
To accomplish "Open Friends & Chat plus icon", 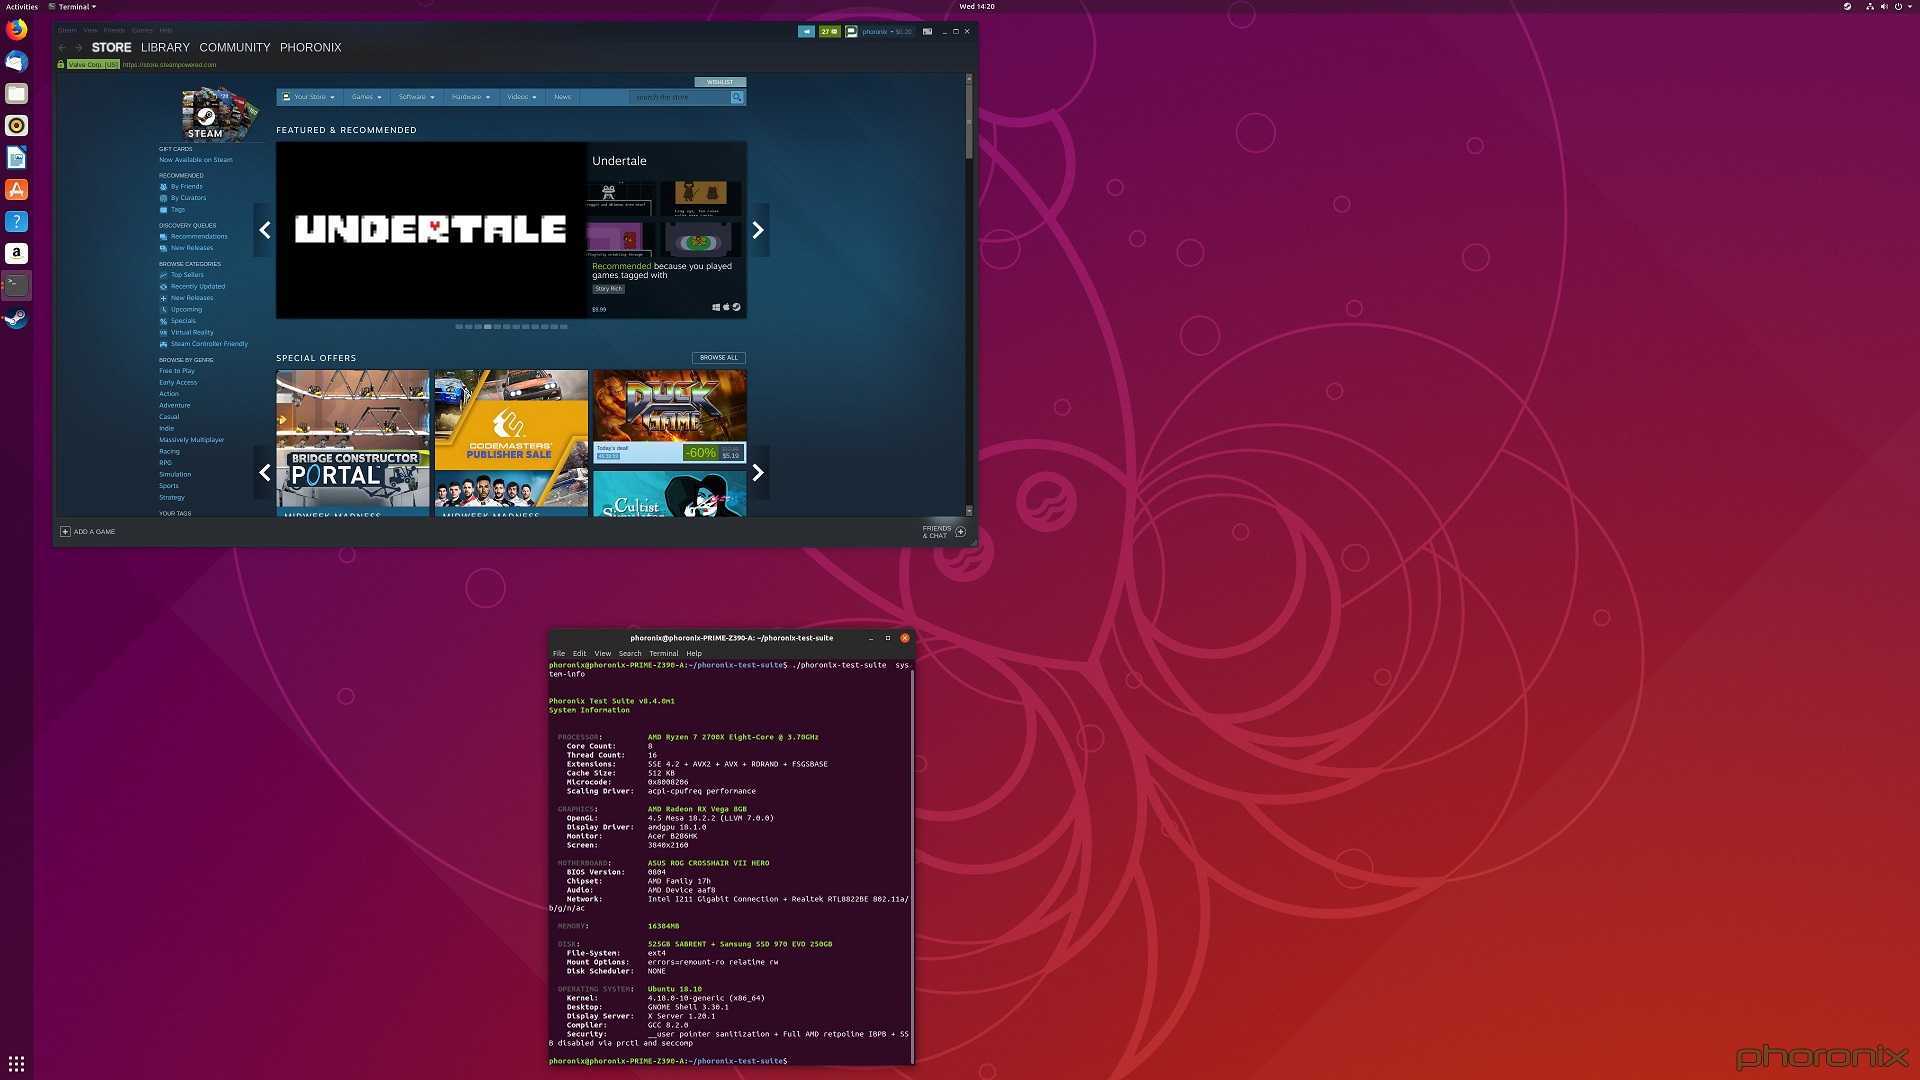I will (960, 532).
